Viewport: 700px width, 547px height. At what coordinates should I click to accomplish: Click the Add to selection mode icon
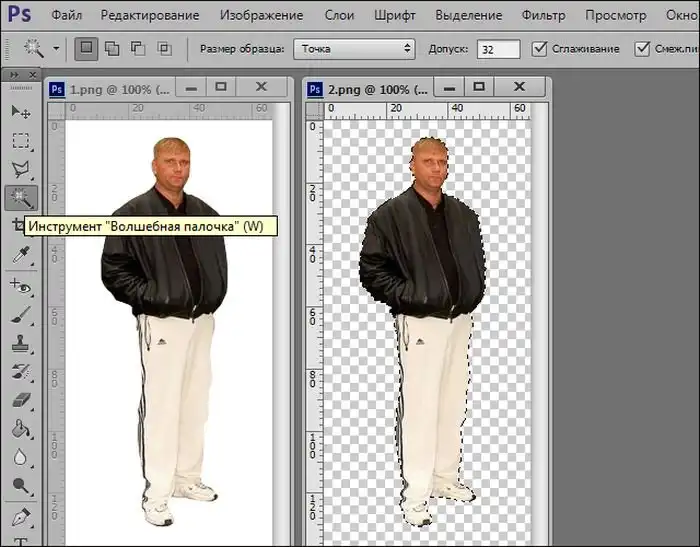pos(112,48)
